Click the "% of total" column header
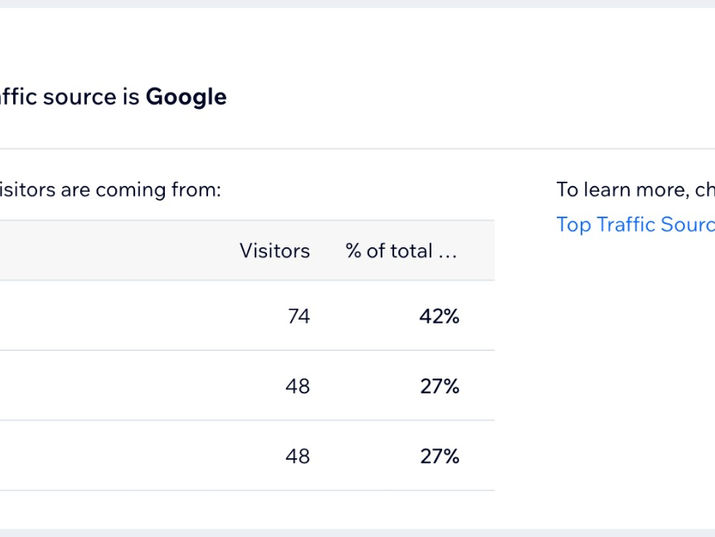Screen dimensions: 715x537 [401, 251]
